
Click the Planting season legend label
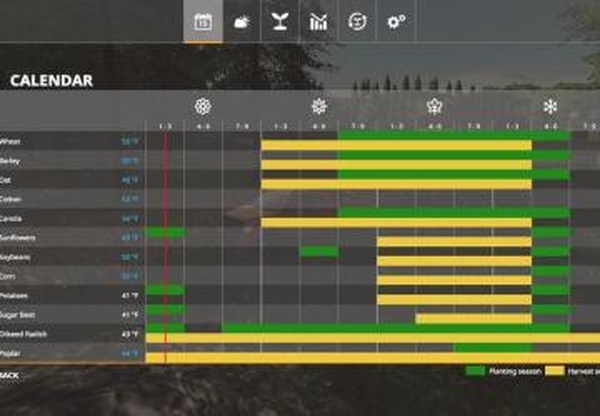[x=515, y=371]
